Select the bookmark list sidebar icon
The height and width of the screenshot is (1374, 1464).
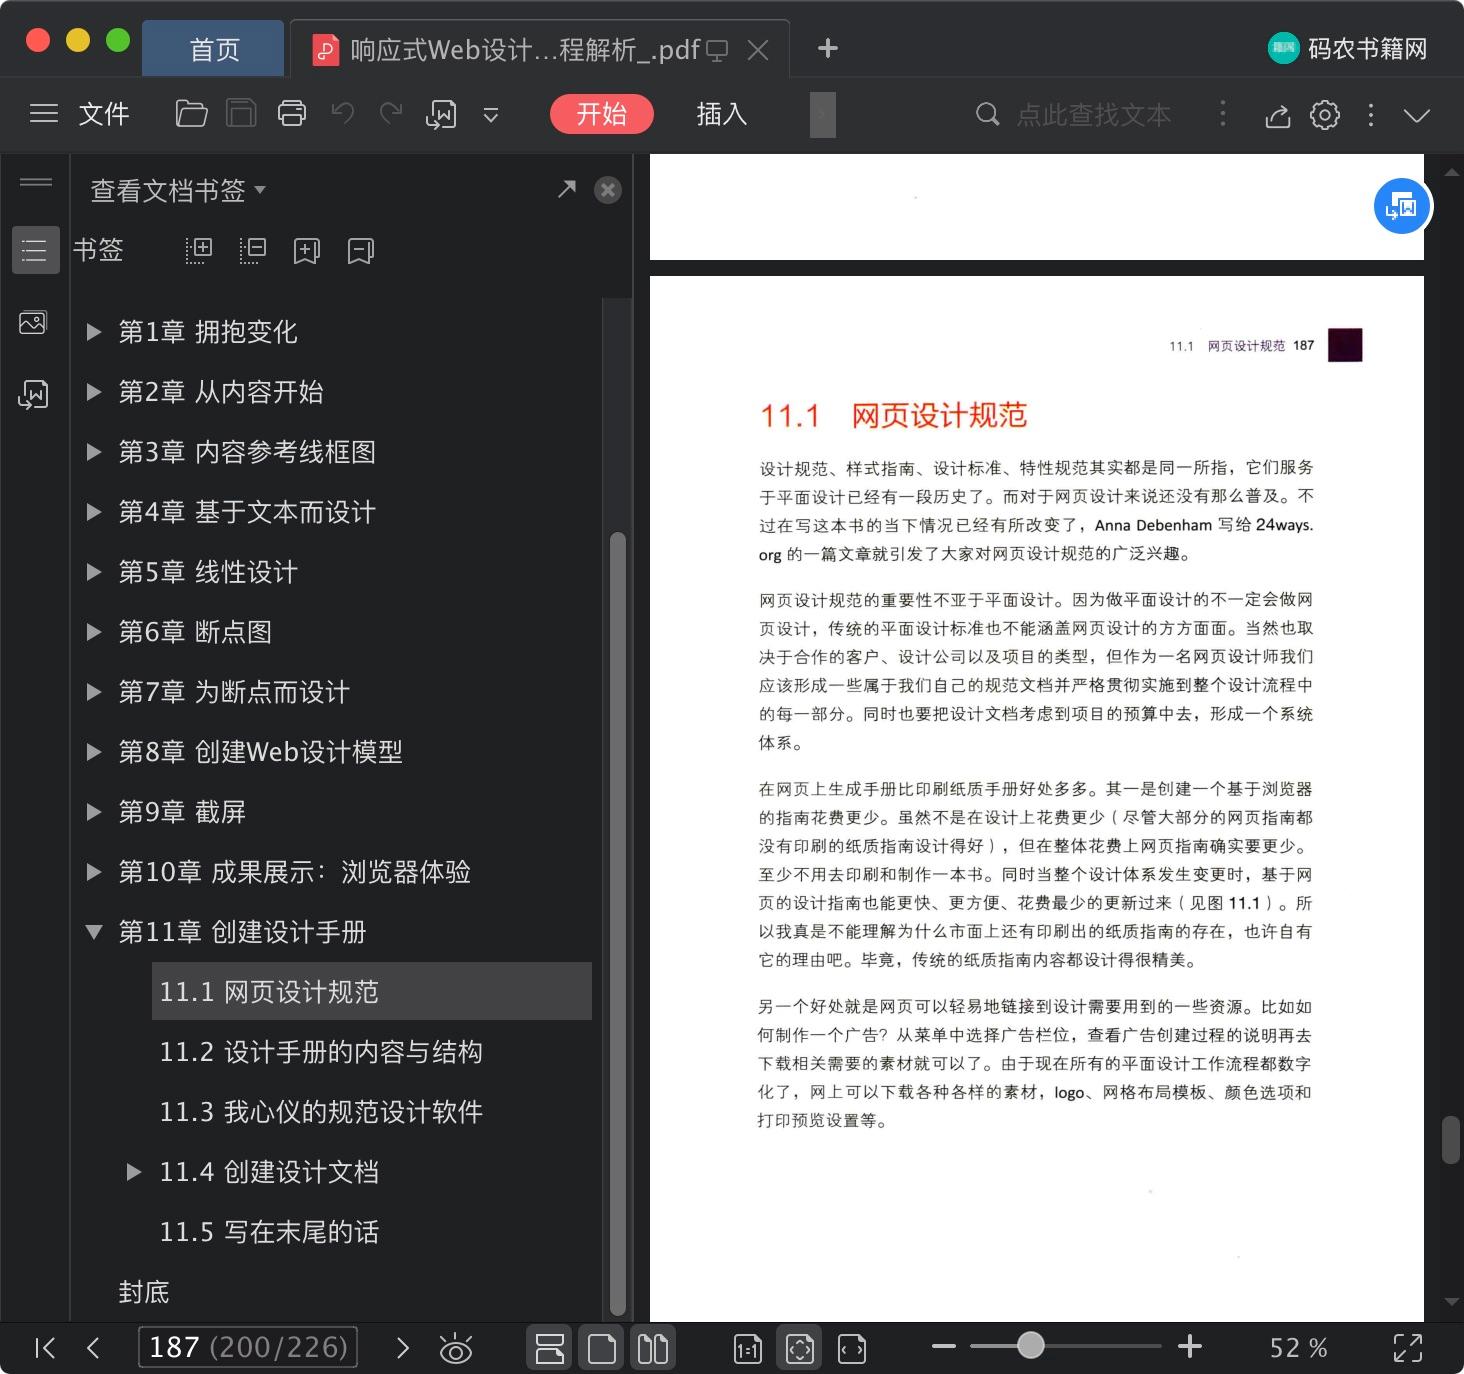click(x=34, y=250)
